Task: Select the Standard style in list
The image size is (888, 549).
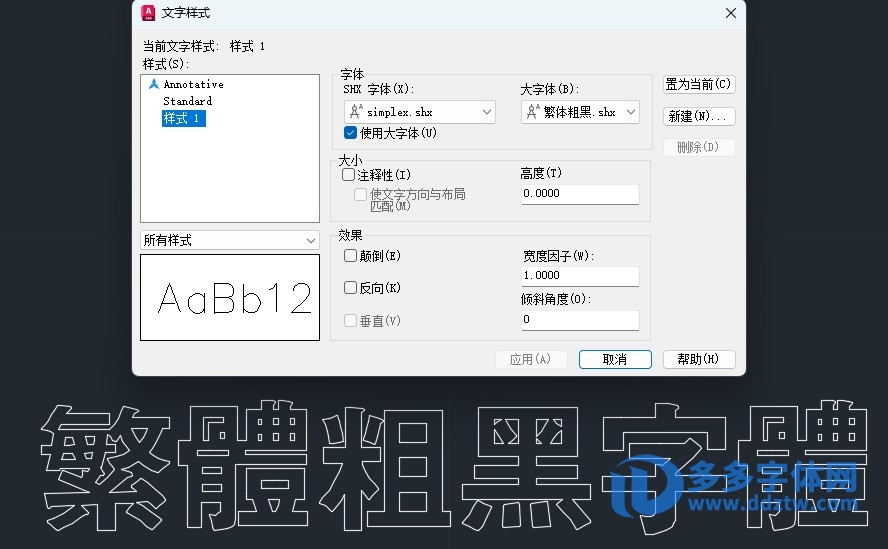Action: (x=187, y=101)
